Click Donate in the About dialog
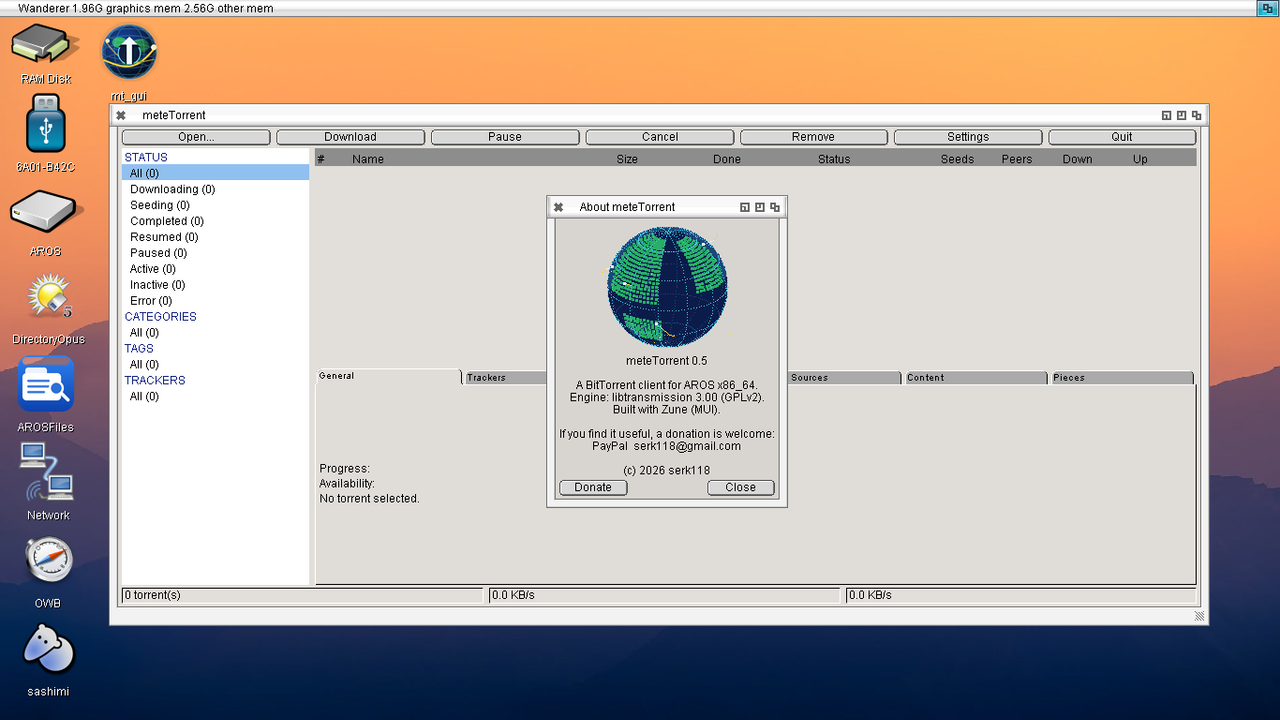 coord(593,487)
